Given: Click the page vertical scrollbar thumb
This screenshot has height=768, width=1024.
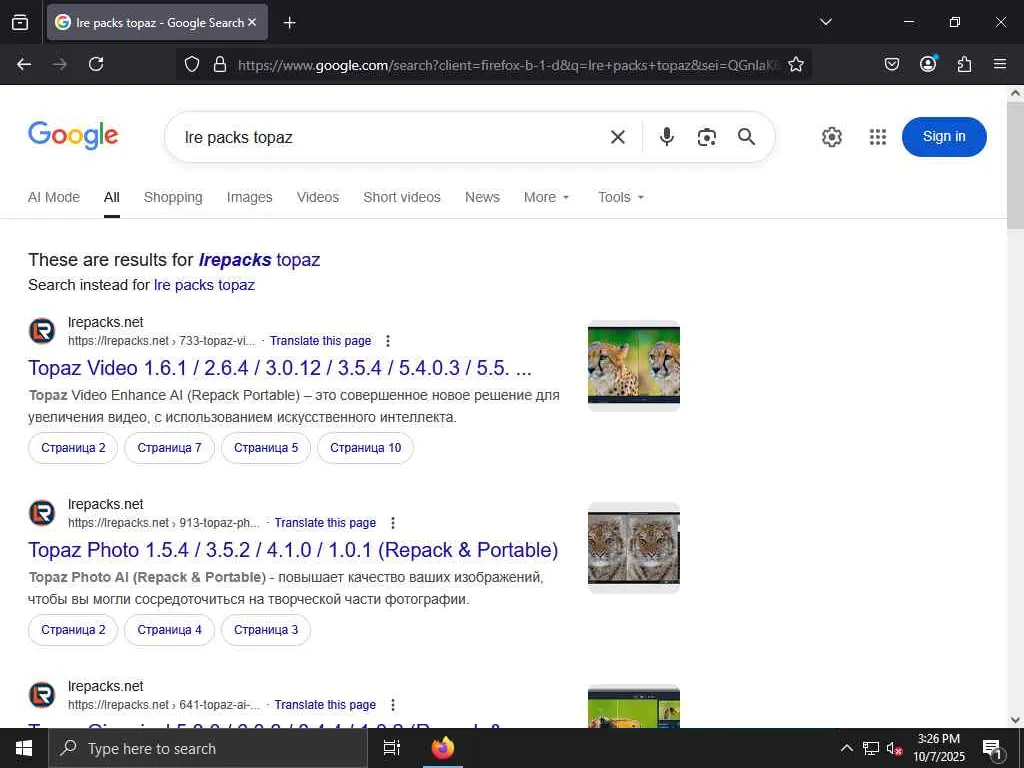Looking at the screenshot, I should pos(1016,165).
